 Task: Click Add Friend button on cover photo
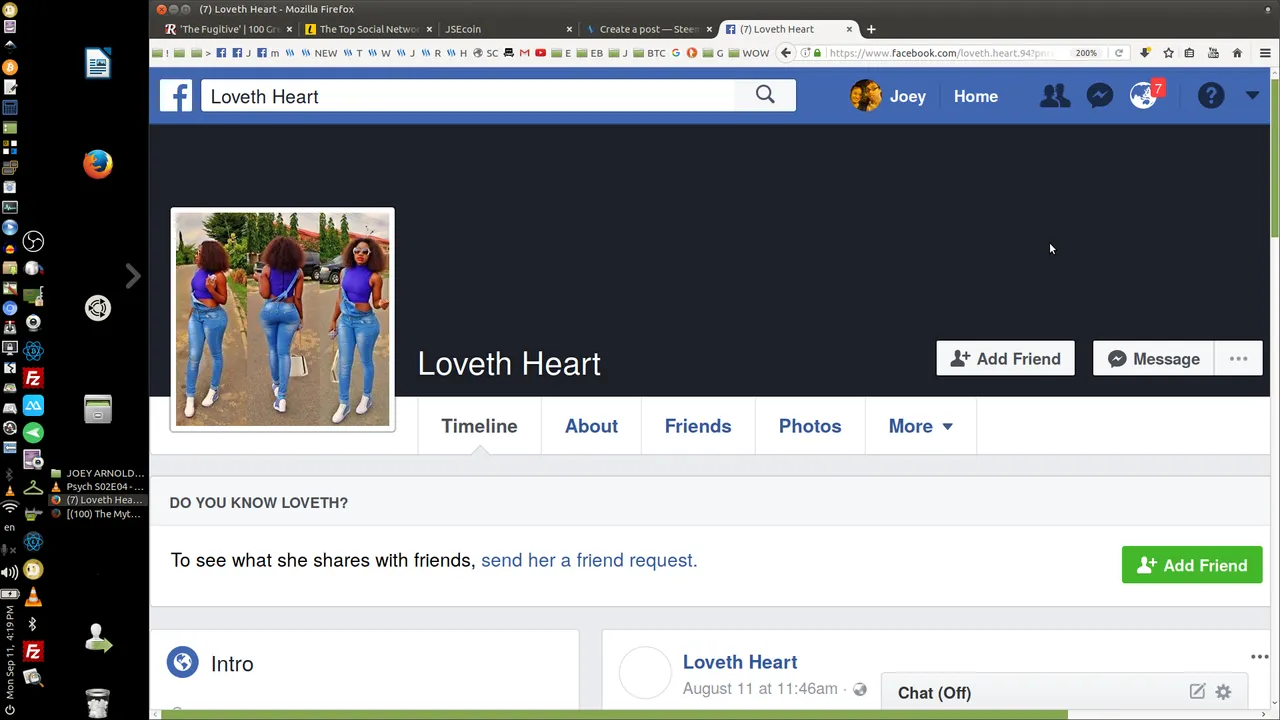pyautogui.click(x=1005, y=359)
